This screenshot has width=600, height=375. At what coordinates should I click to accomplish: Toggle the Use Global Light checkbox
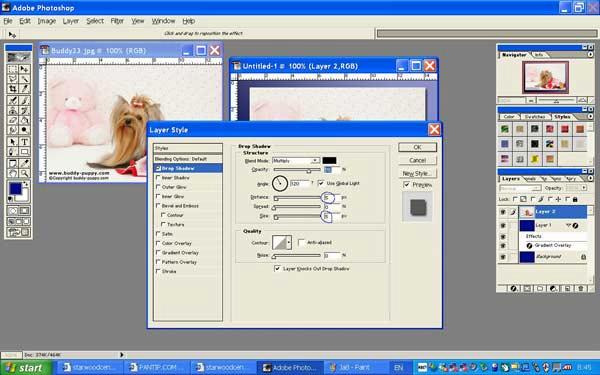click(321, 183)
